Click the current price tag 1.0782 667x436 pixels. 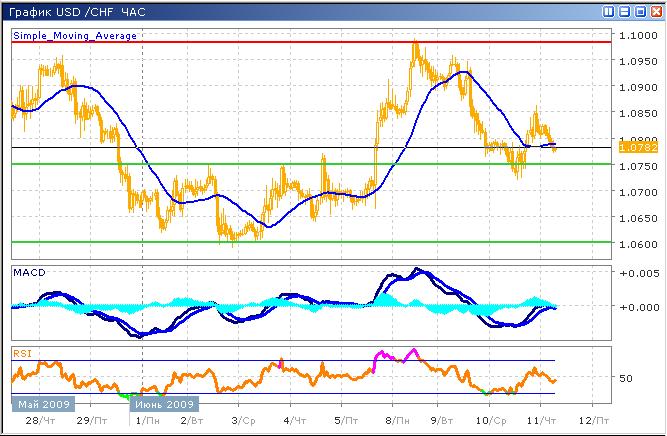(x=636, y=147)
